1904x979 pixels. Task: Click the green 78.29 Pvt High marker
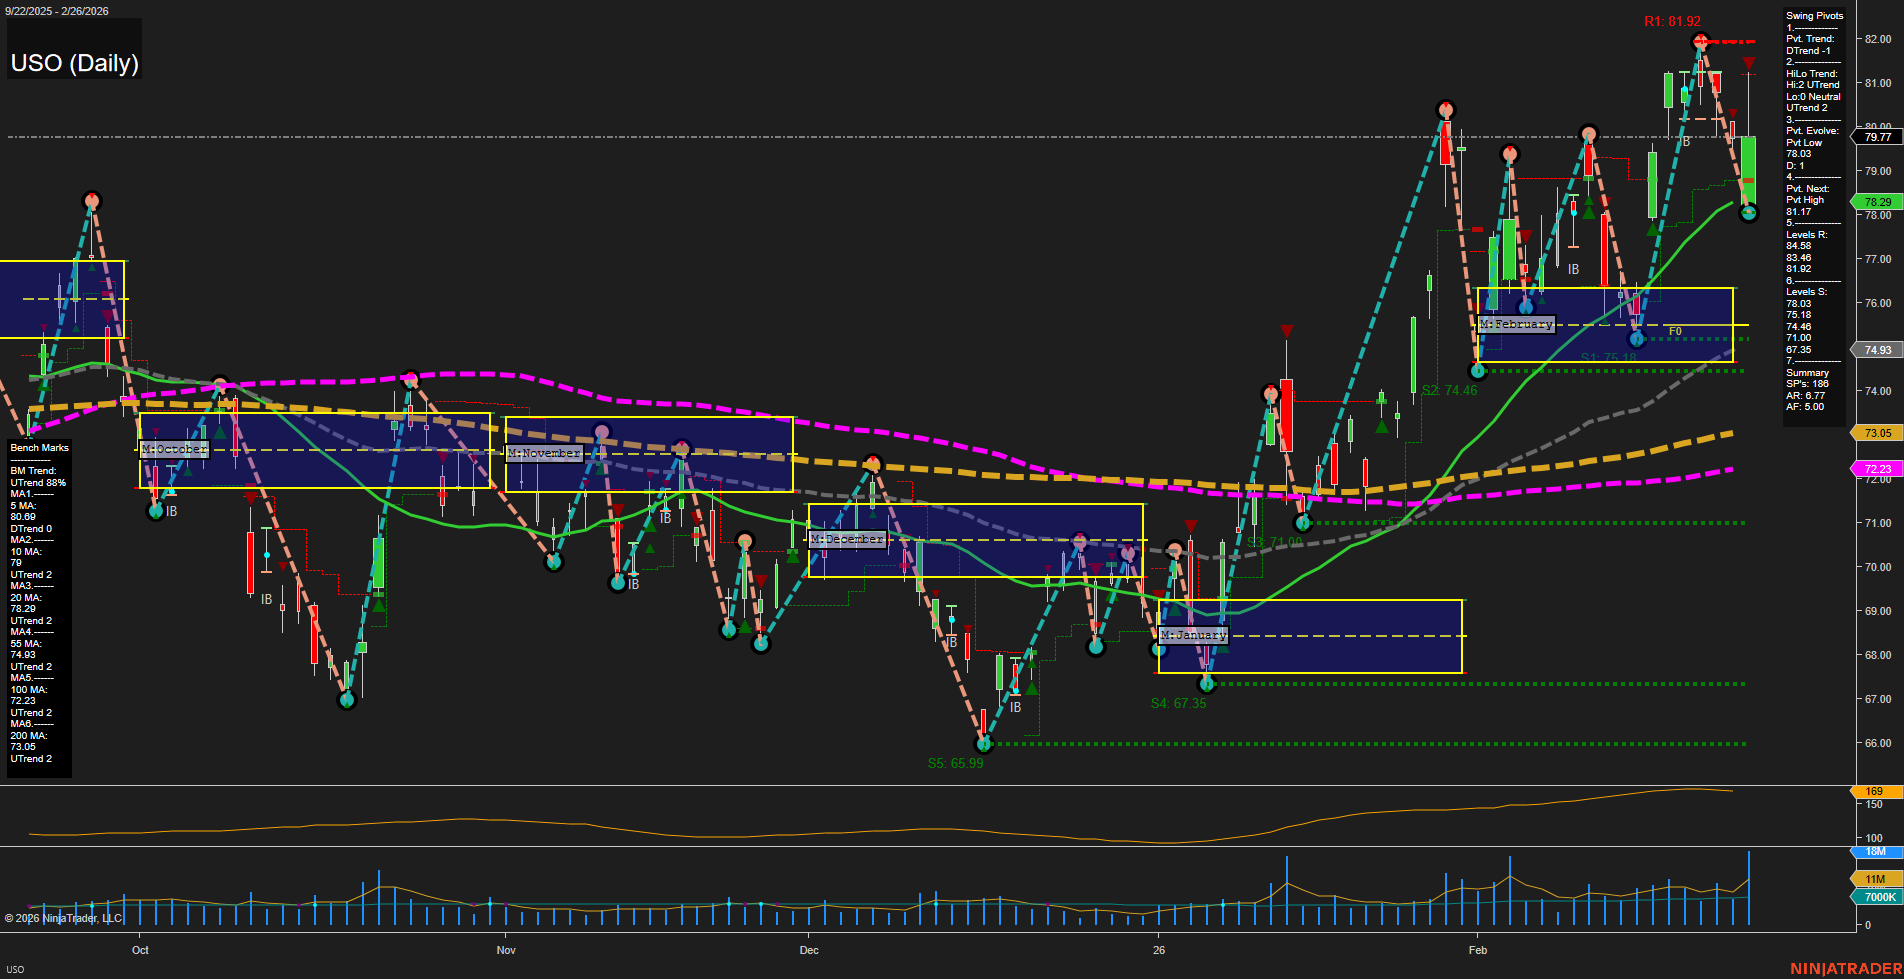tap(1877, 200)
